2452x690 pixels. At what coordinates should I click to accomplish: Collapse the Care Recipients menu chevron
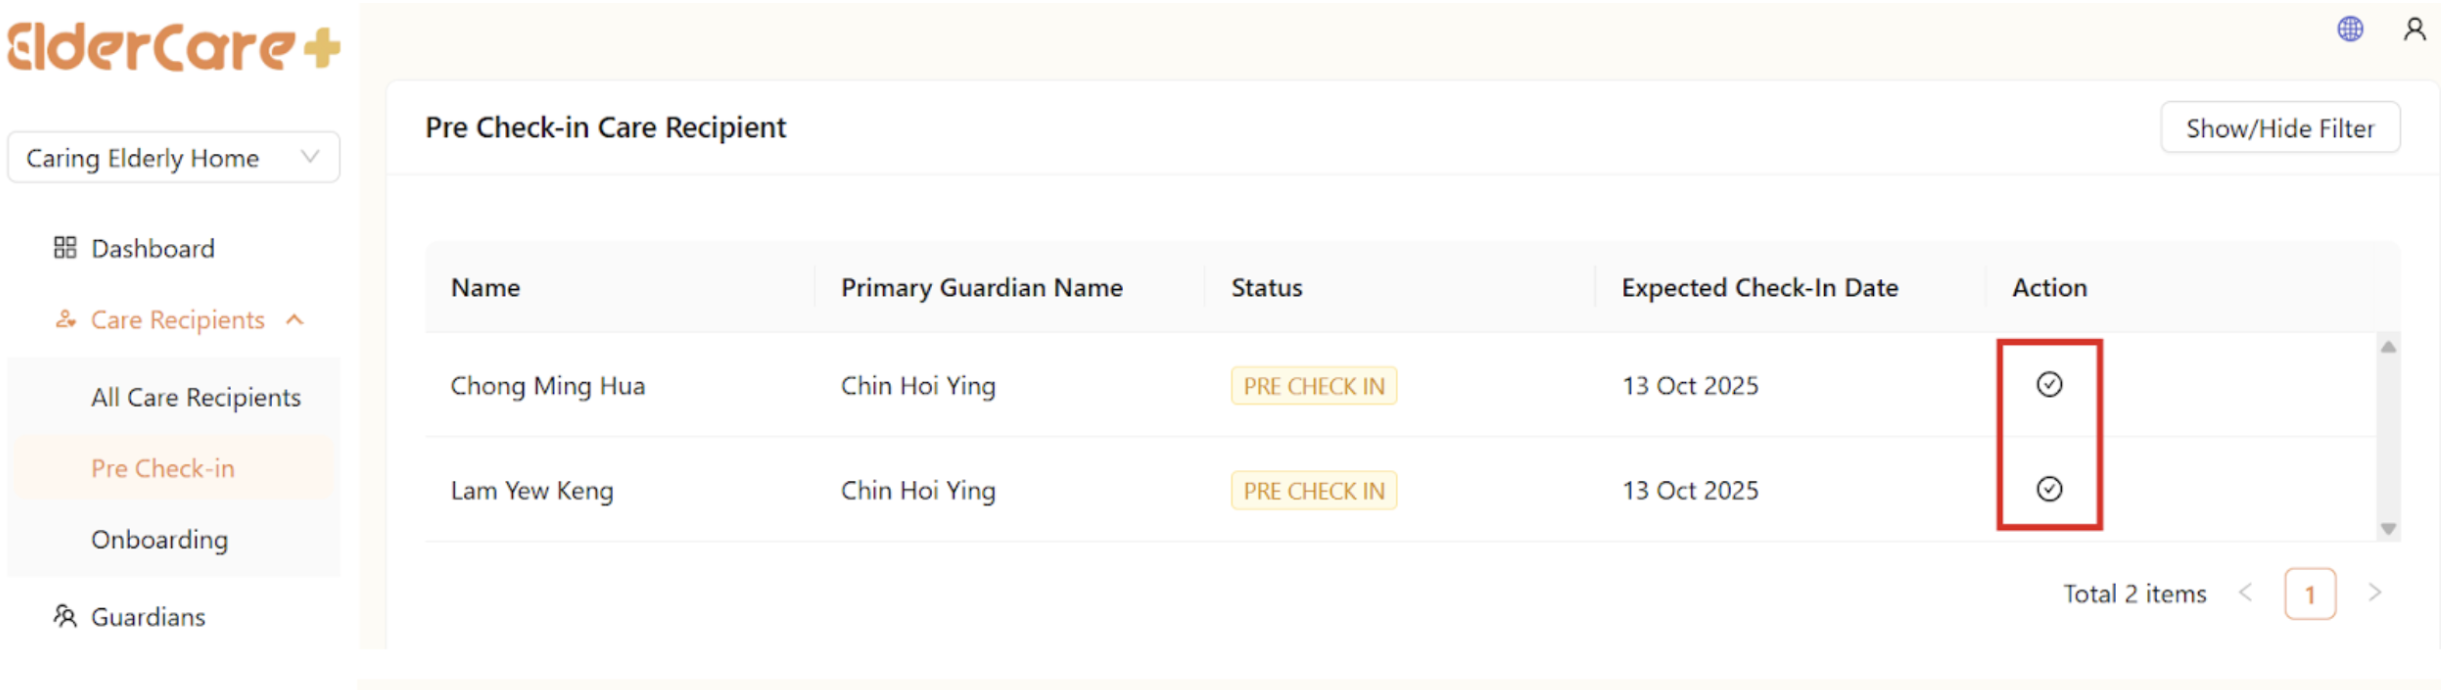click(295, 320)
